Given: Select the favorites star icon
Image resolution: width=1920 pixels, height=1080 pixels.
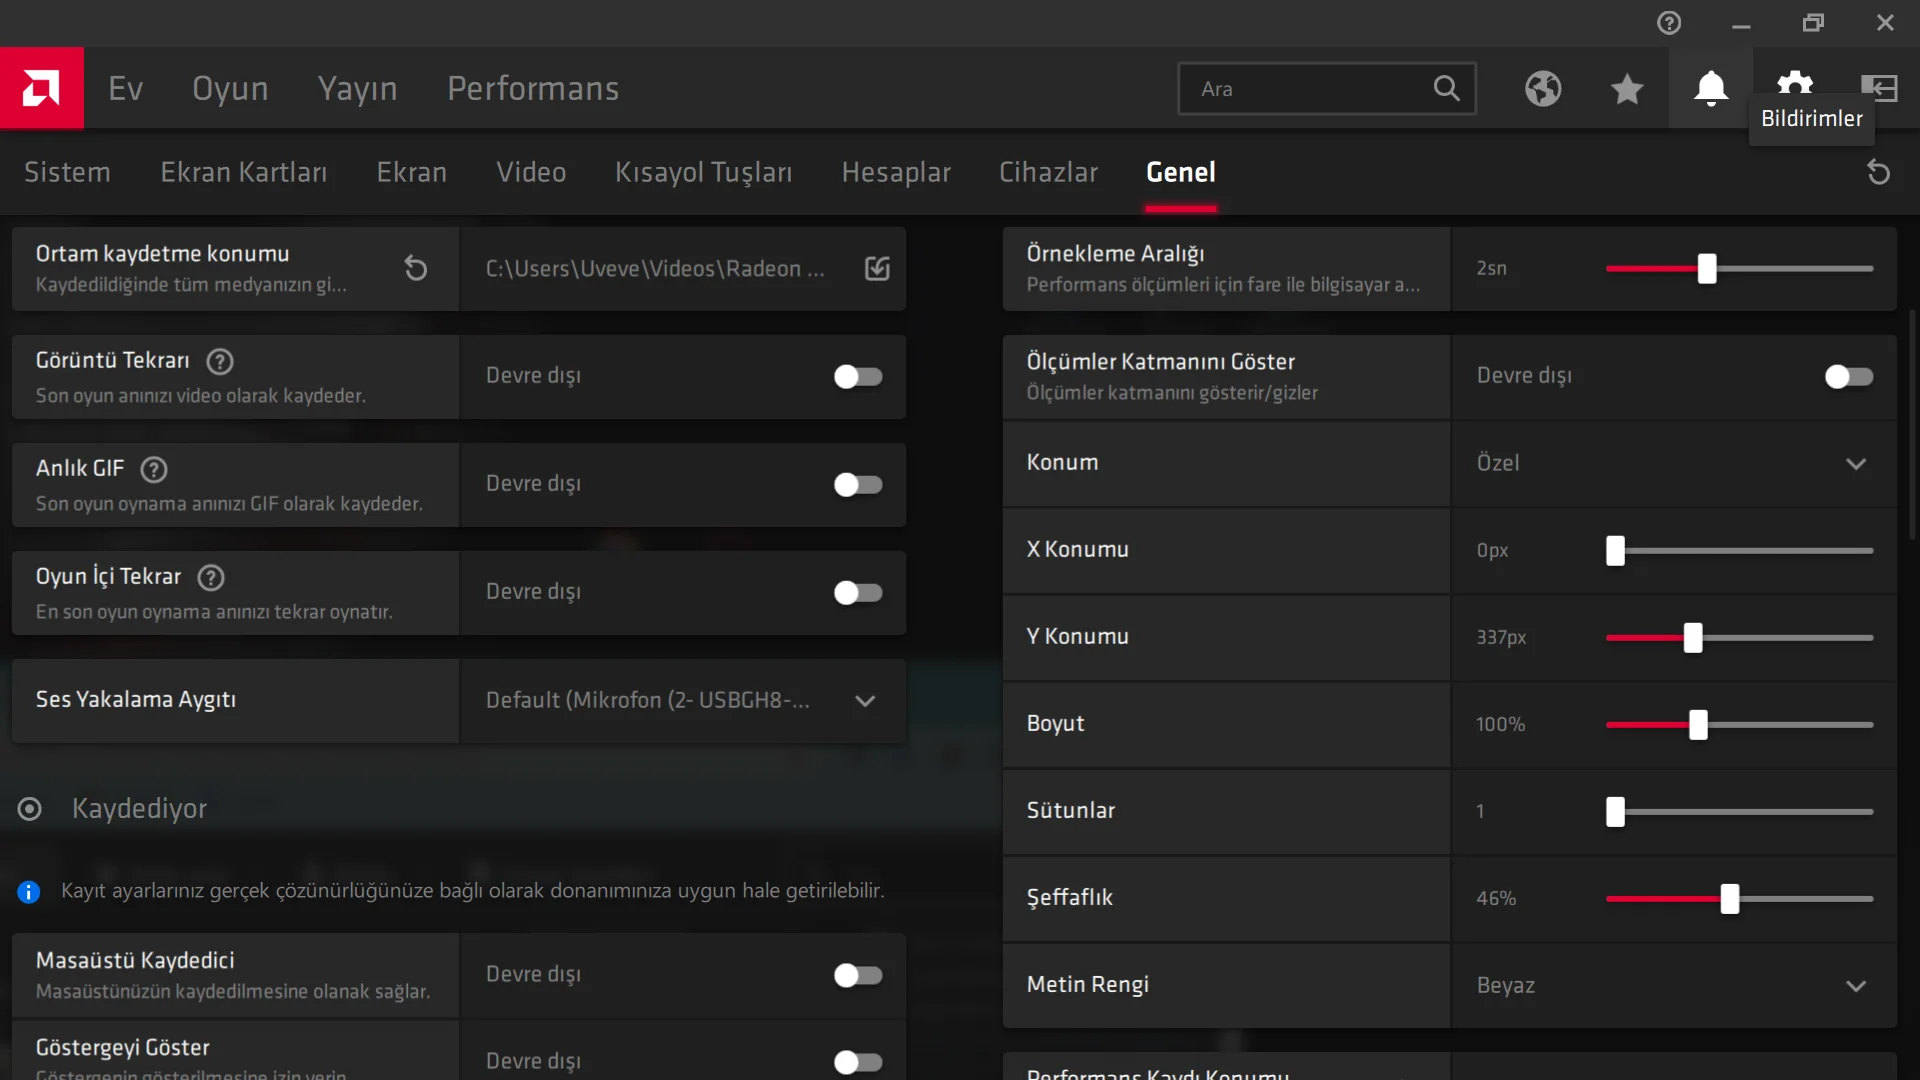Looking at the screenshot, I should point(1627,88).
